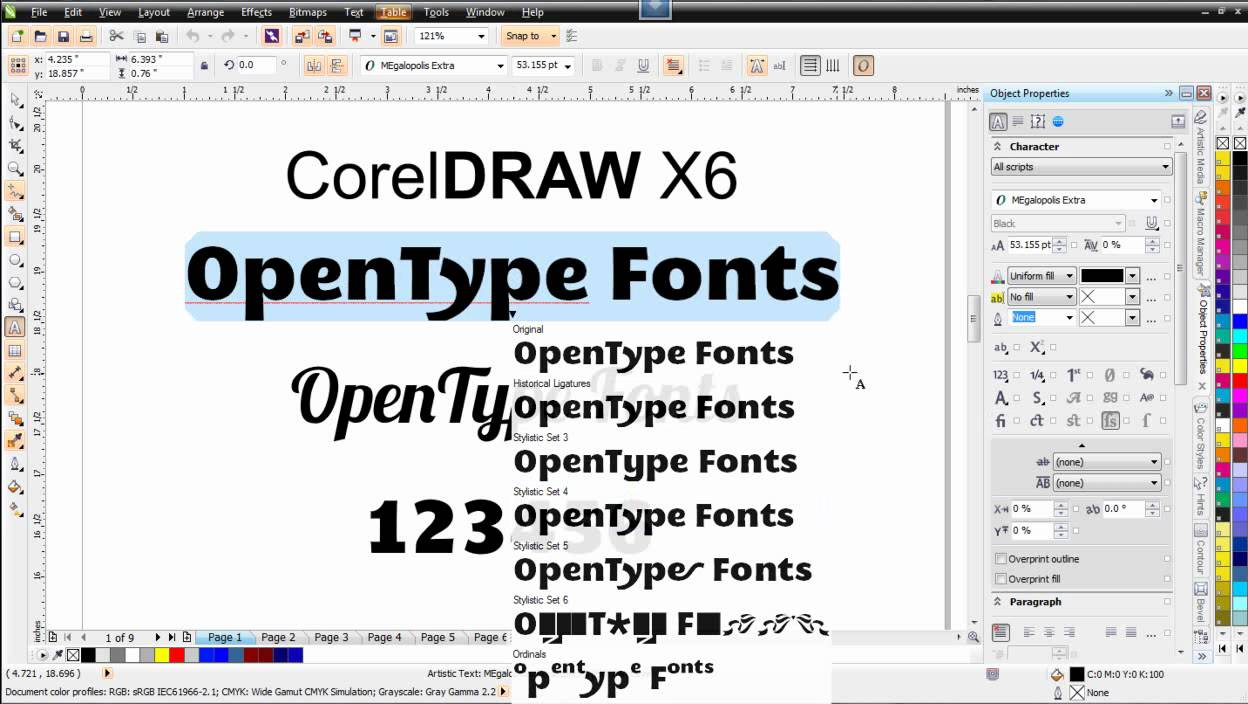Click the red swatch in bottom document palette
This screenshot has height=704, width=1248.
[x=177, y=655]
